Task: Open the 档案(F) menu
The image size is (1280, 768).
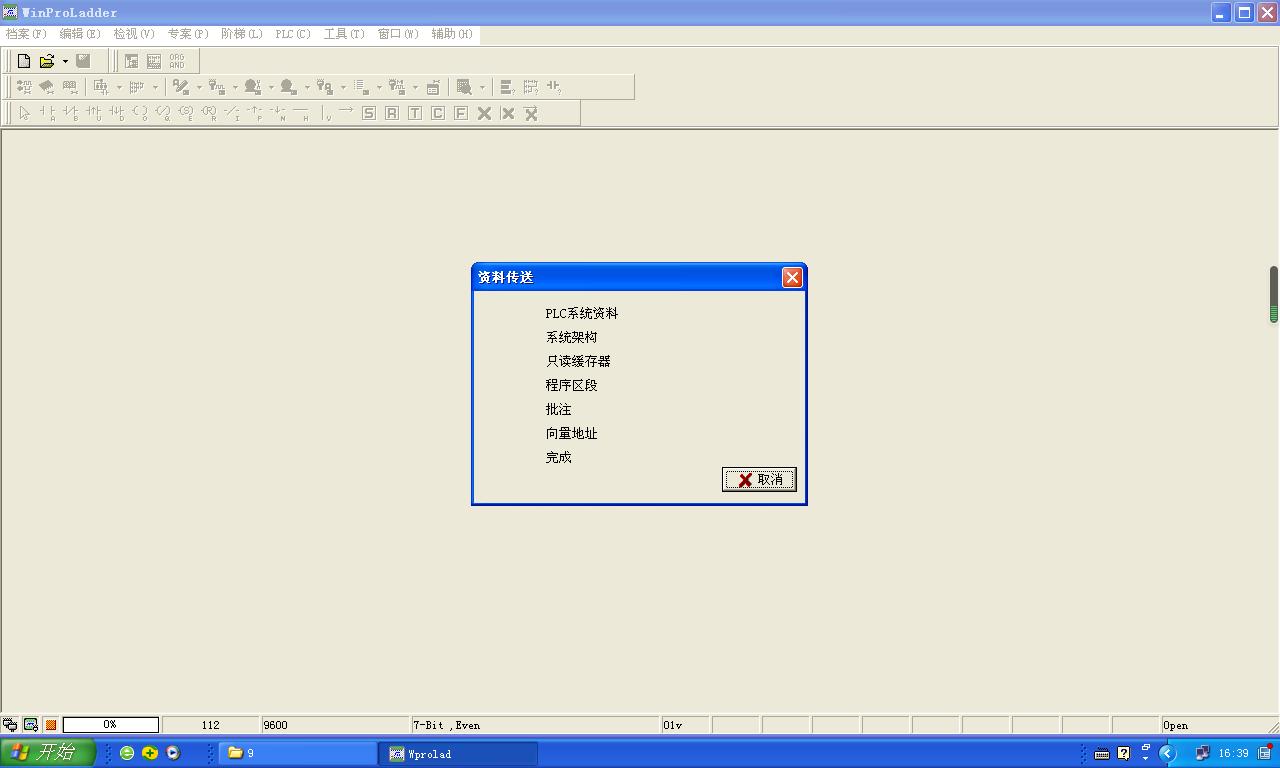Action: (x=26, y=34)
